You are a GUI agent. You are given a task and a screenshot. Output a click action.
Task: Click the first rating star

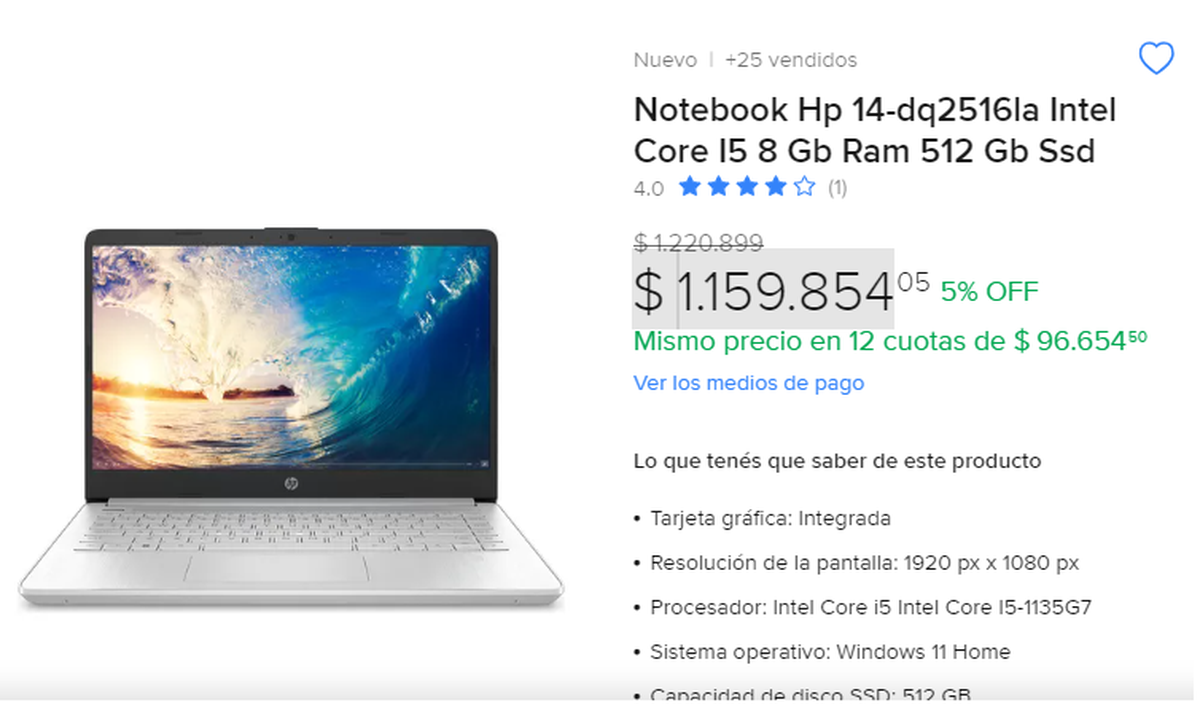(x=689, y=187)
